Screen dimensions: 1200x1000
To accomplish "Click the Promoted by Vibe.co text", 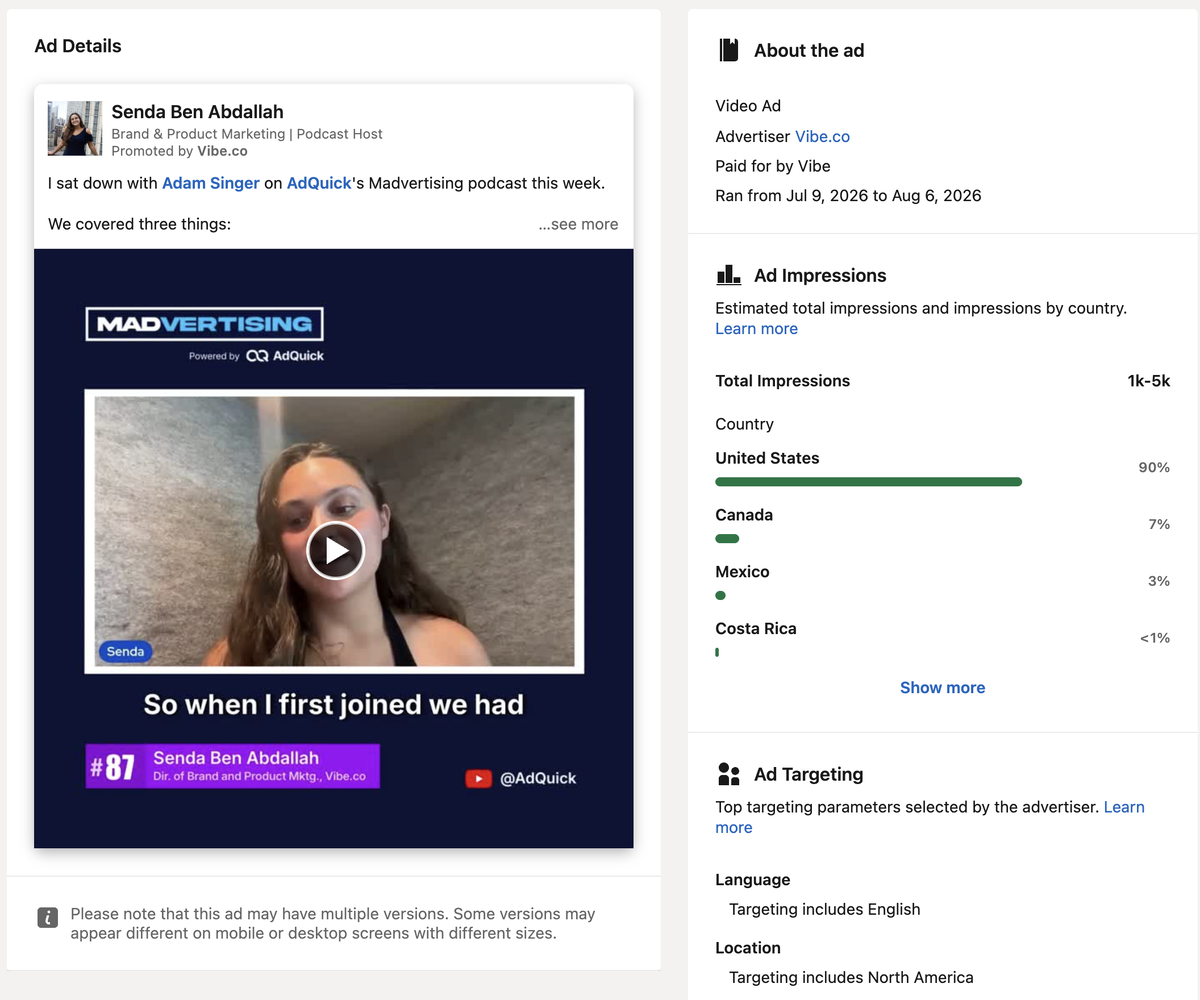I will click(179, 151).
